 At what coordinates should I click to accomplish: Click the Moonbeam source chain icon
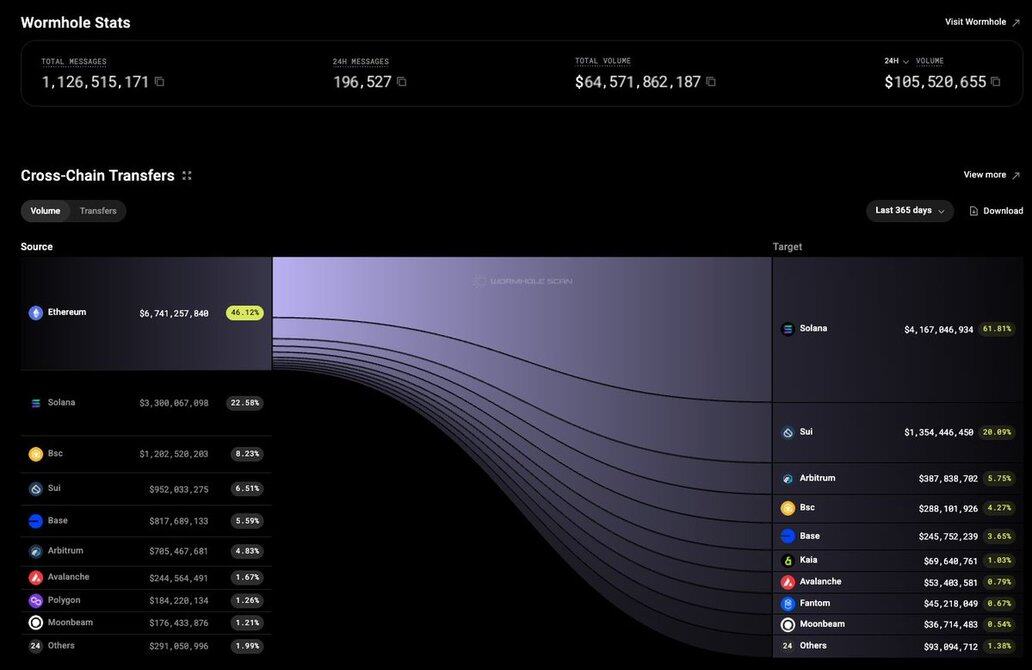tap(36, 623)
